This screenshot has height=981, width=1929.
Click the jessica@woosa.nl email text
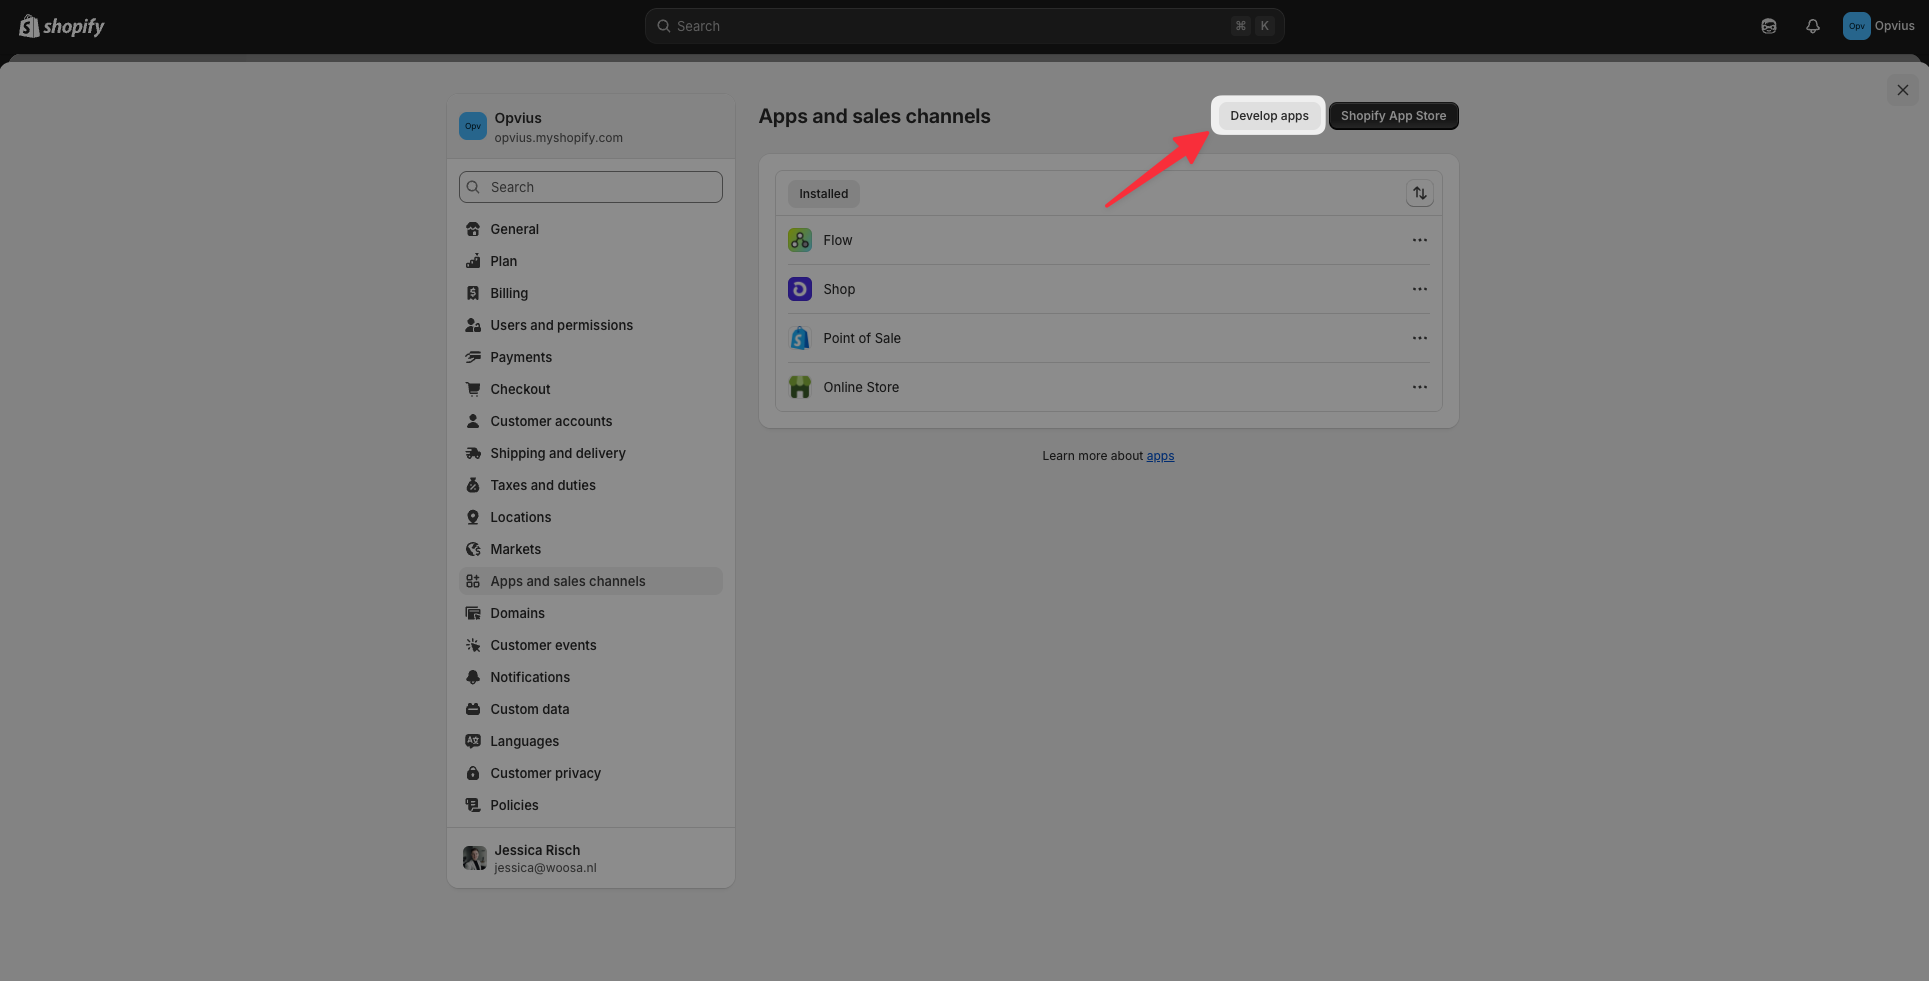click(x=545, y=868)
